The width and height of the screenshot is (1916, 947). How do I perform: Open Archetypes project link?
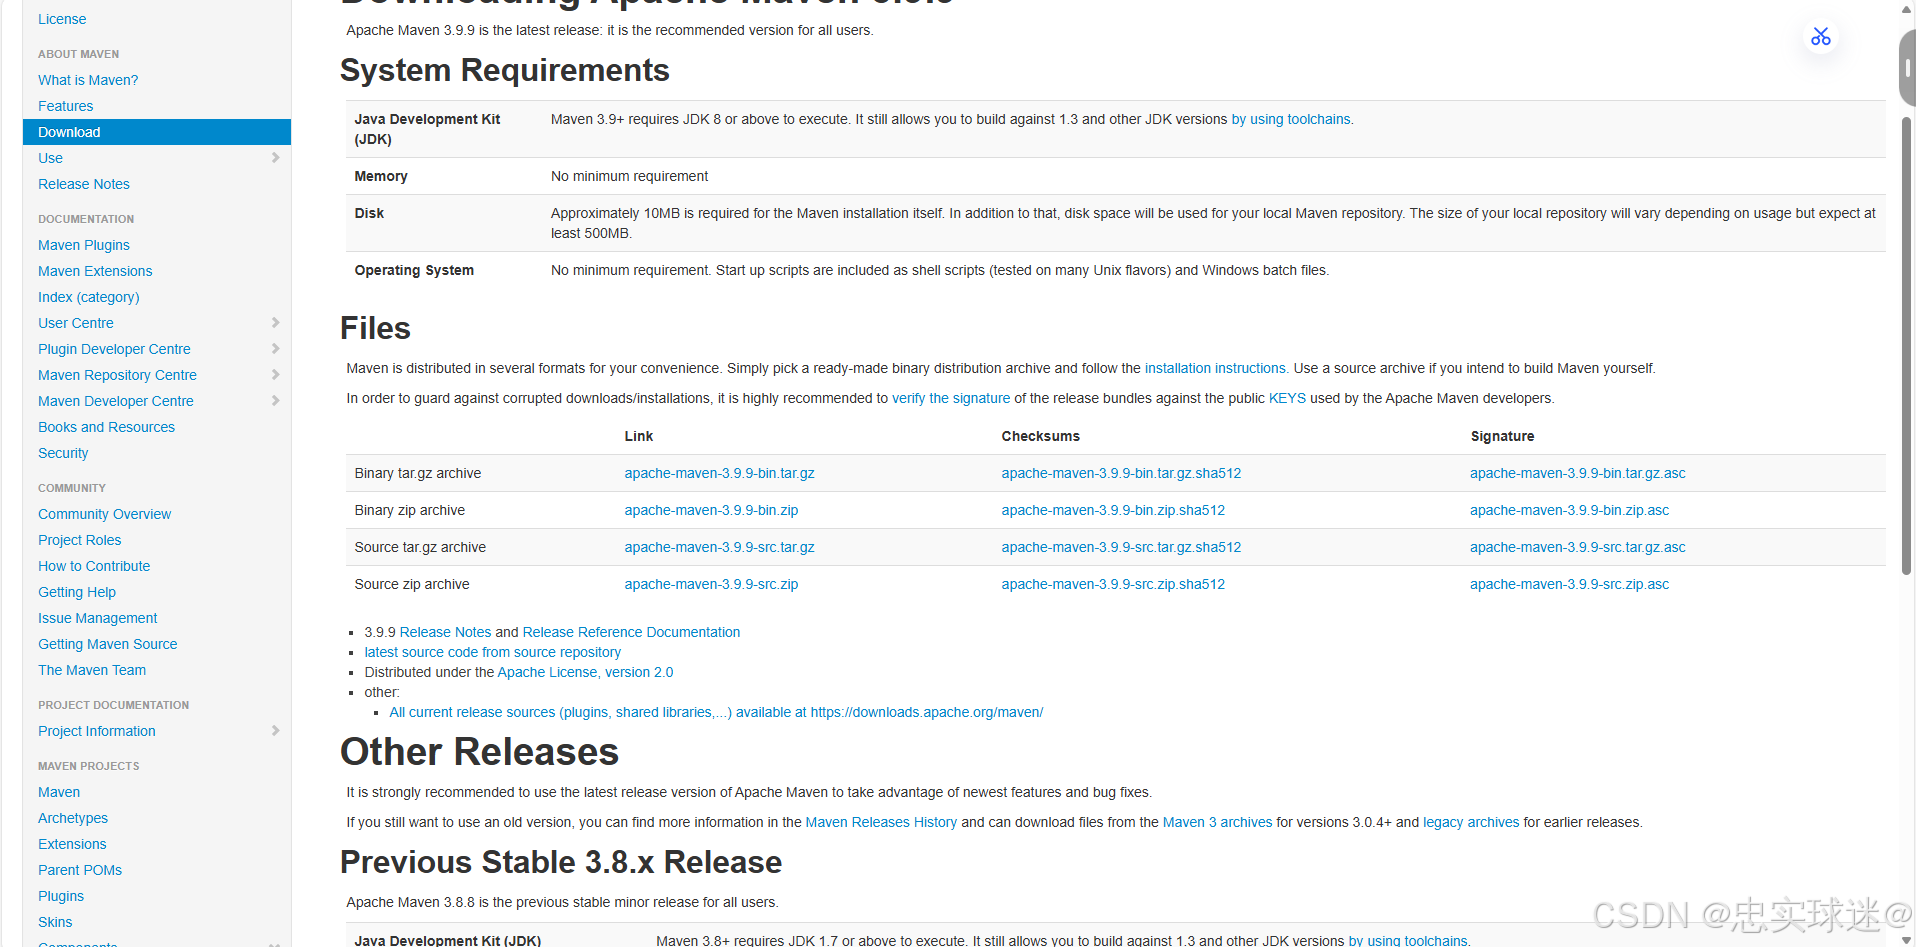click(x=73, y=818)
